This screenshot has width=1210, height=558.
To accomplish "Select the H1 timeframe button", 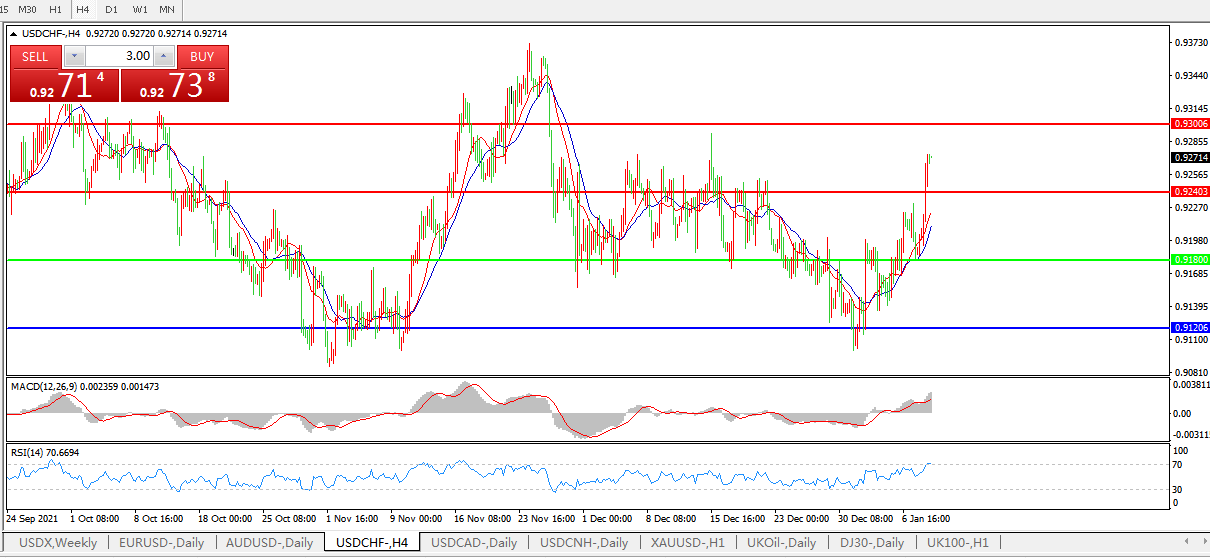I will [x=55, y=9].
